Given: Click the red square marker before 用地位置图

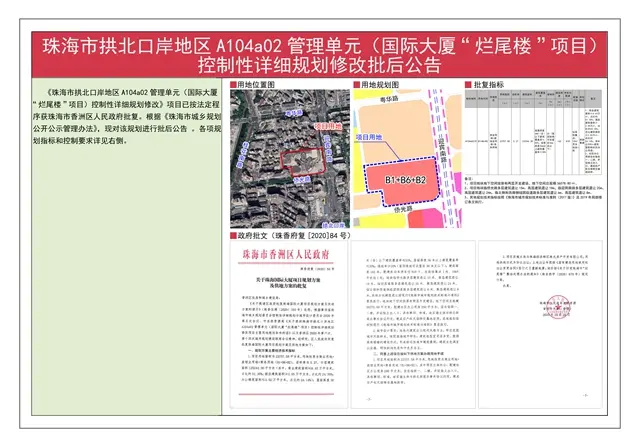Looking at the screenshot, I should pos(233,84).
